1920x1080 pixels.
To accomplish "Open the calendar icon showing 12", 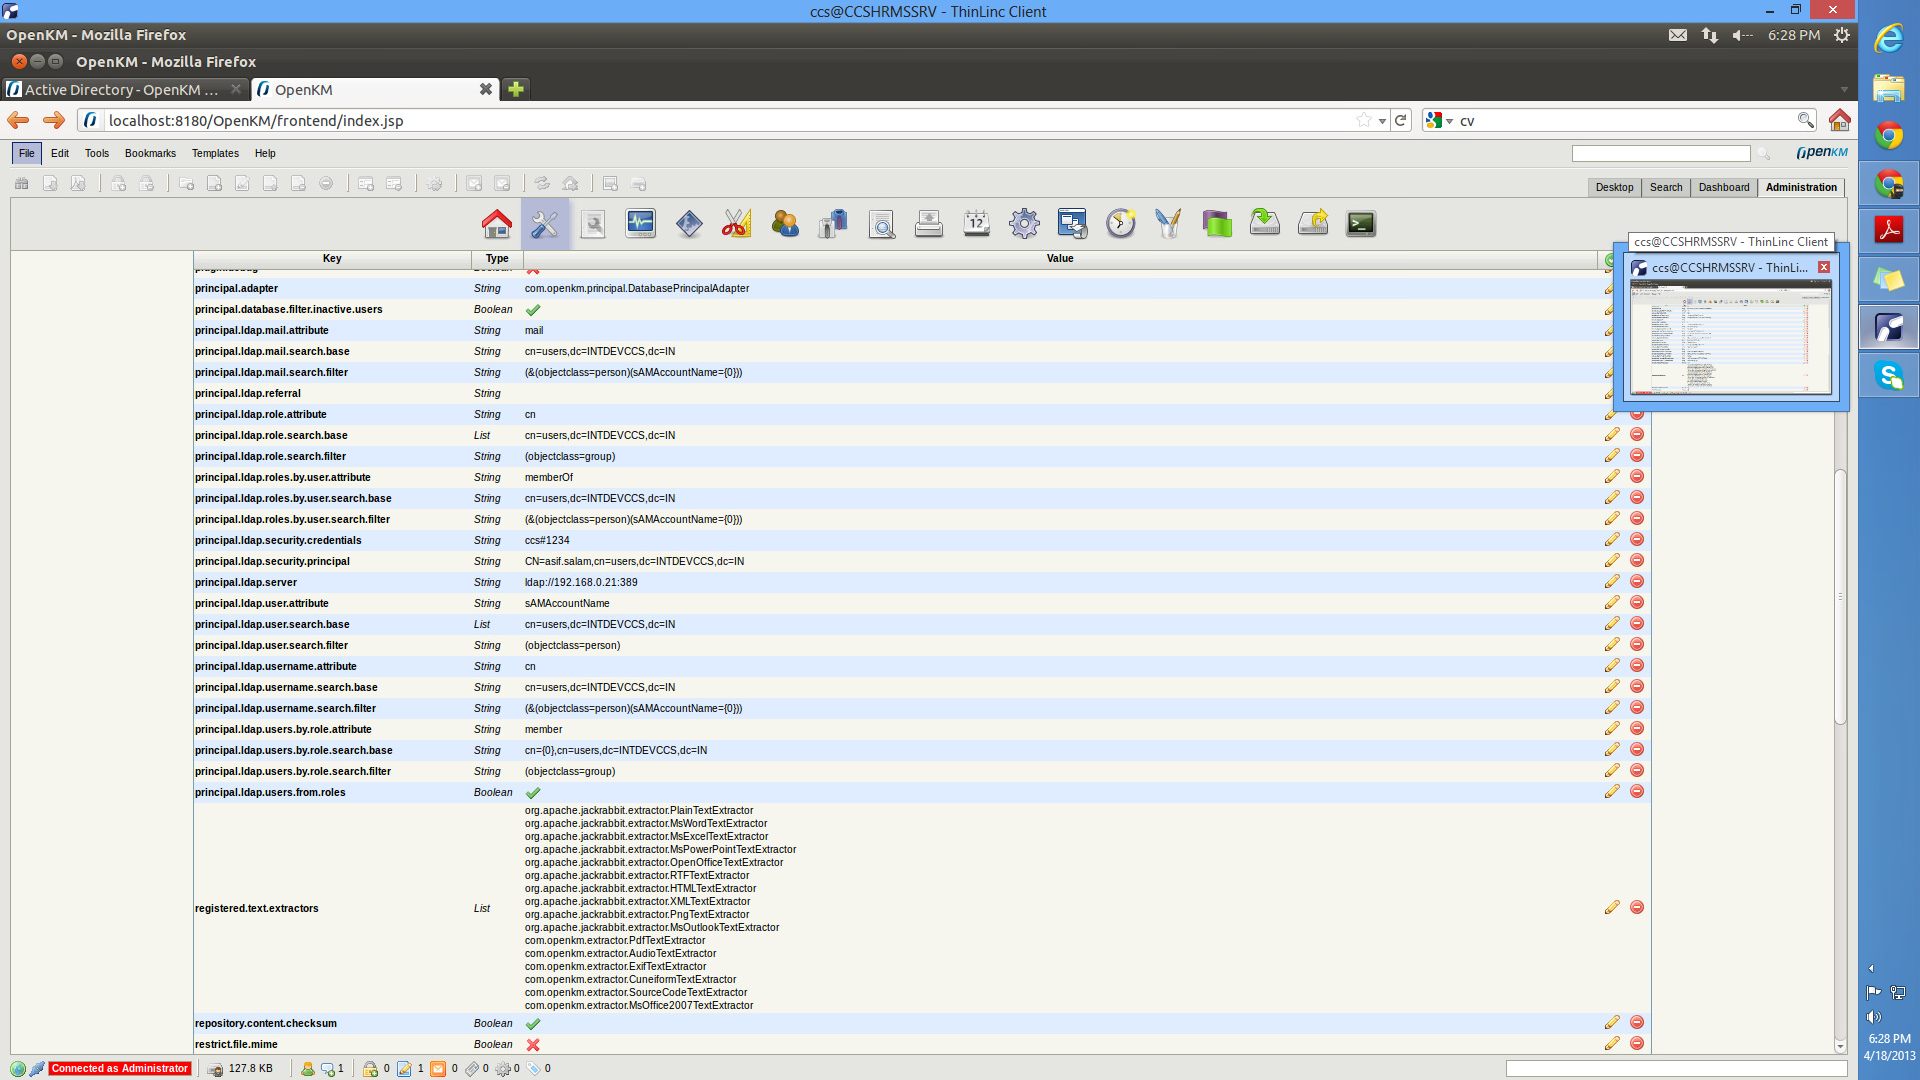I will [976, 224].
